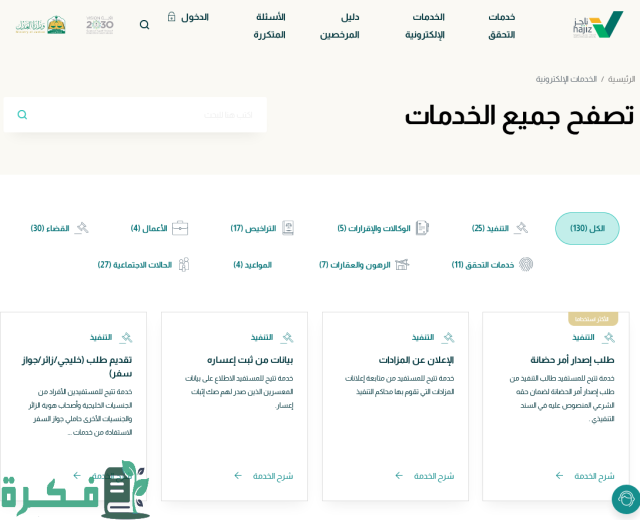This screenshot has width=640, height=520.
Task: Click the lock icon beside الدخول
Action: tap(171, 17)
